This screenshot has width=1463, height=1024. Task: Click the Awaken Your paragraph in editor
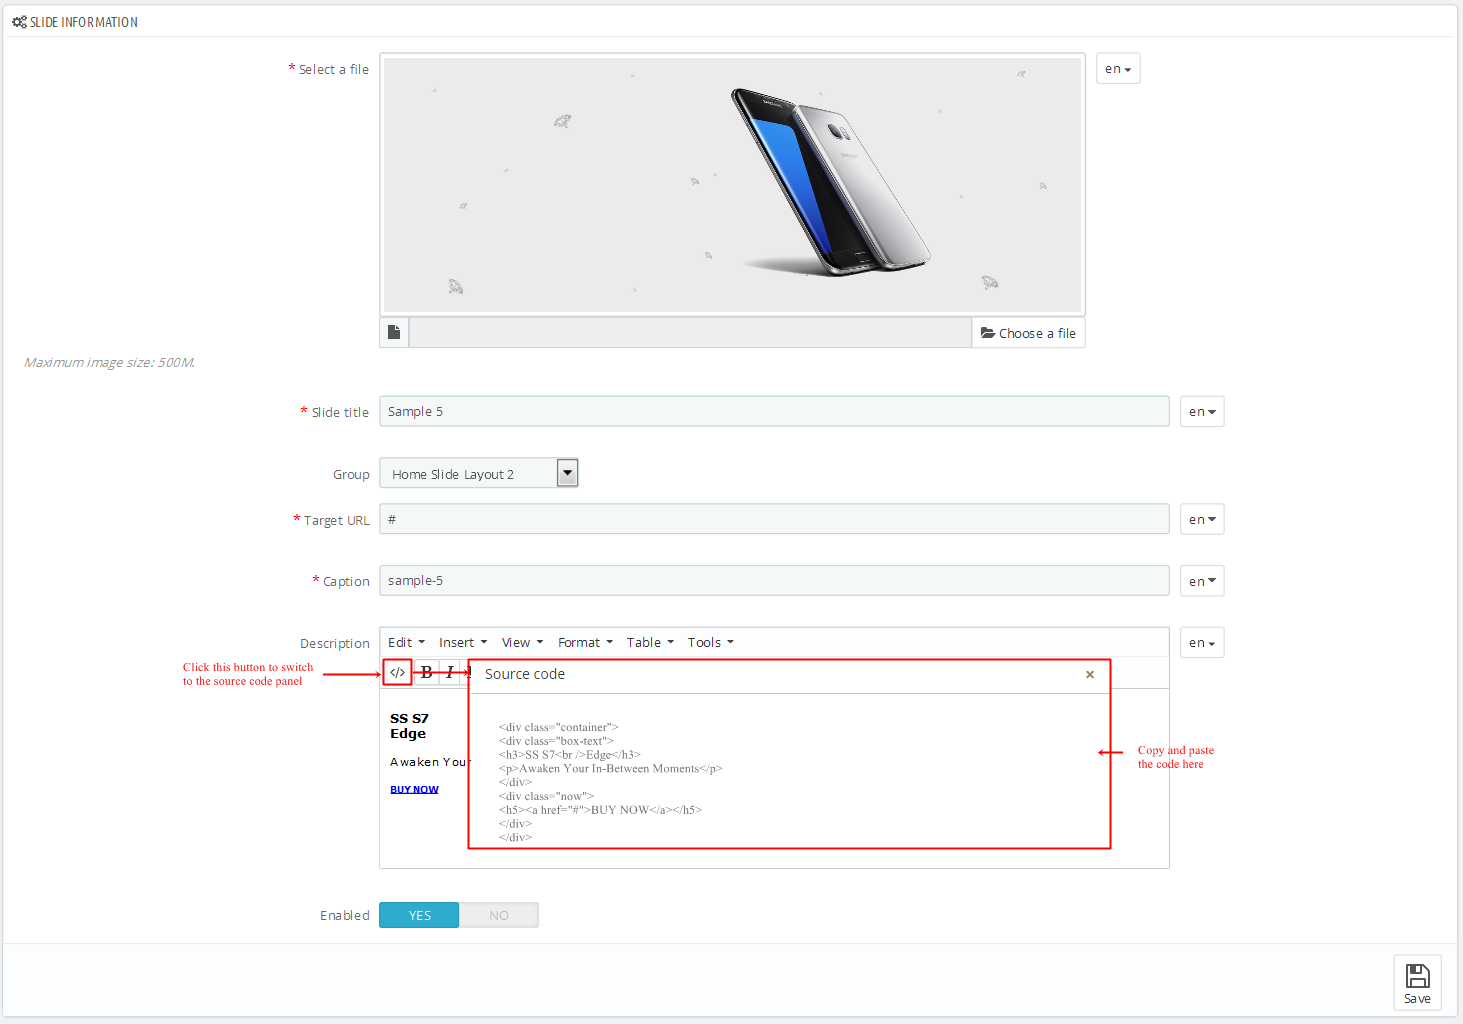point(429,762)
